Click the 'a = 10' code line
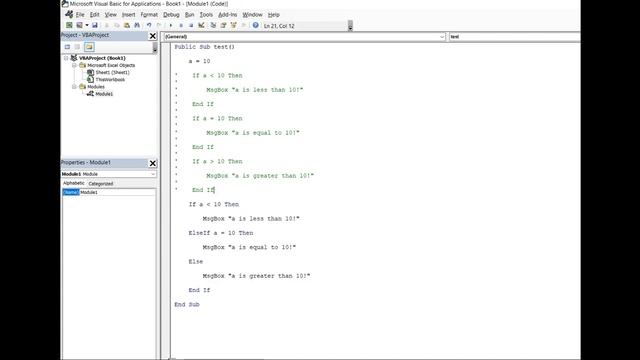This screenshot has height=360, width=640. point(199,61)
